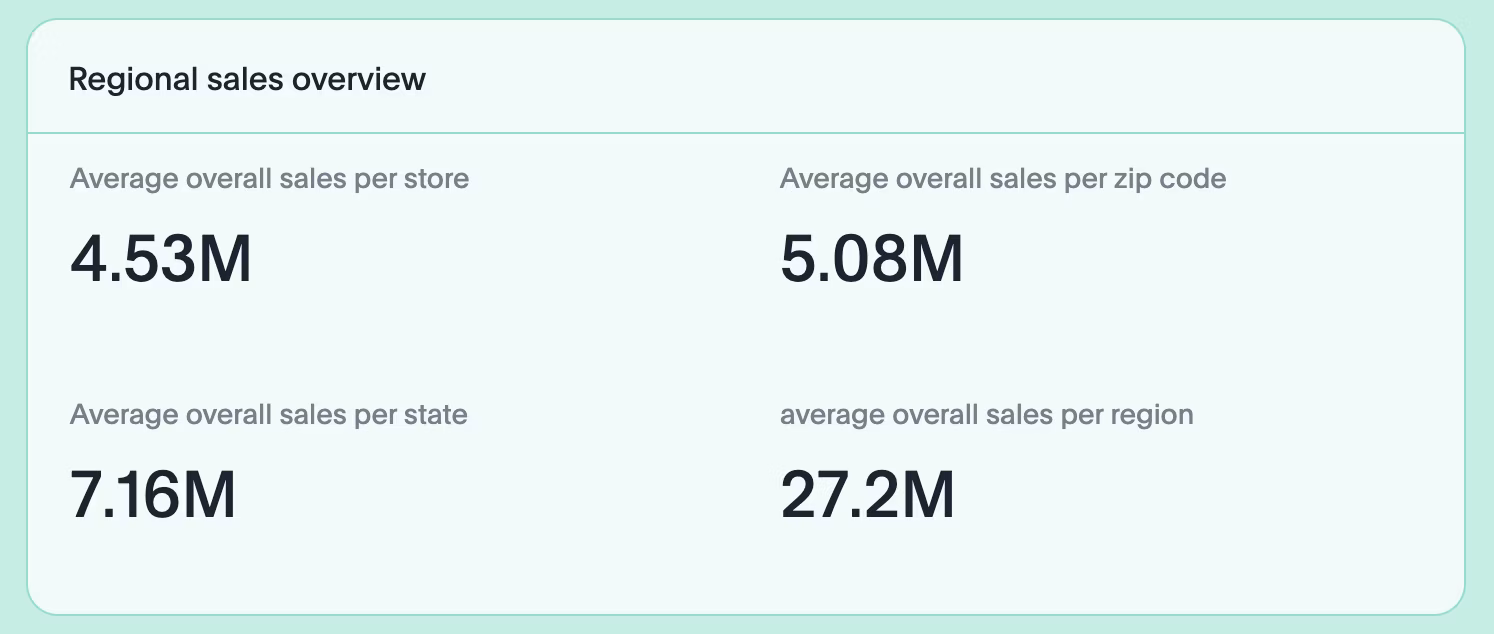Screen dimensions: 1494x634
Task: Click the teal background above the card
Action: pyautogui.click(x=746, y=9)
